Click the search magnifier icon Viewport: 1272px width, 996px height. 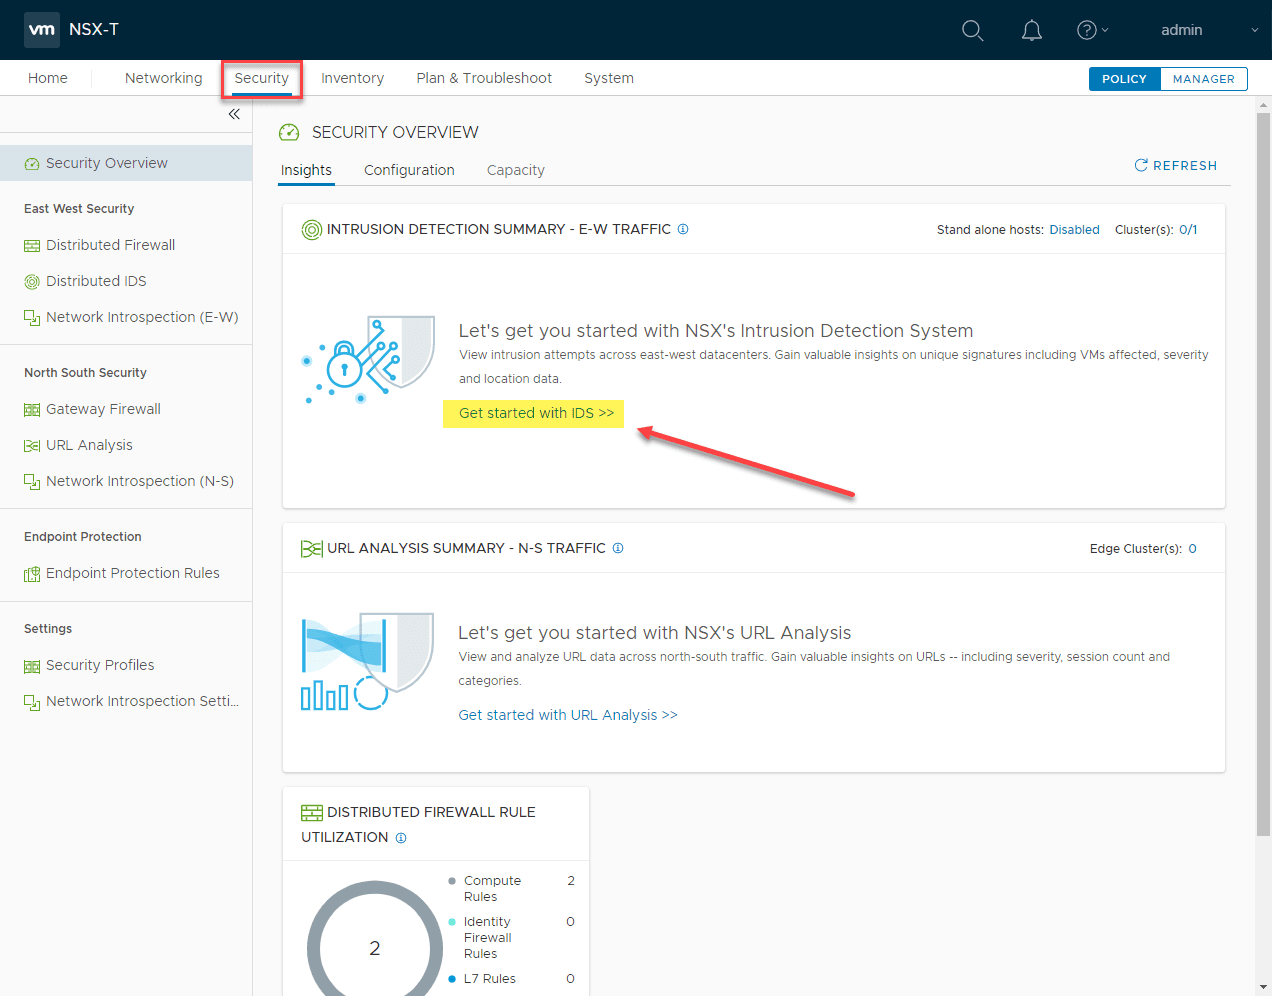972,30
